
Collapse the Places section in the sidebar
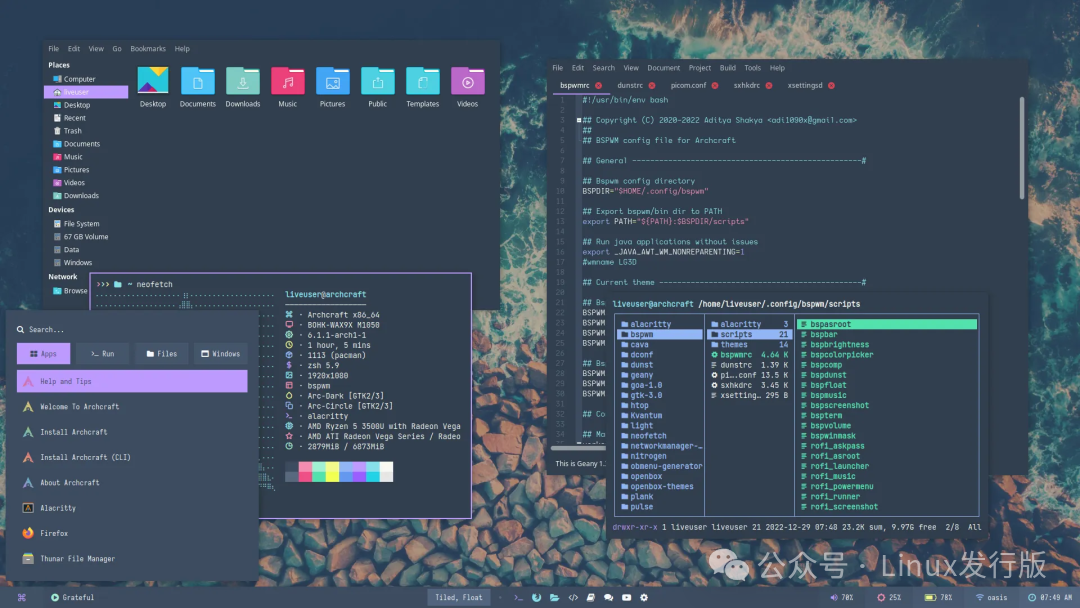58,64
